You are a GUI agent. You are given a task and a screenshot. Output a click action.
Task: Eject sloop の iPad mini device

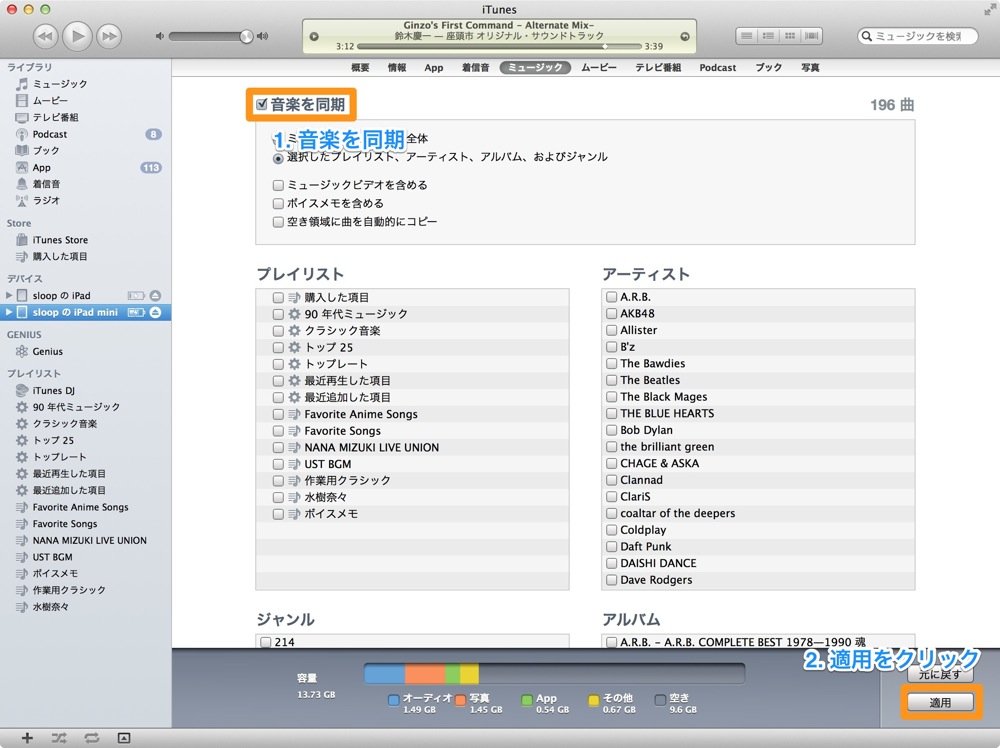coord(155,312)
